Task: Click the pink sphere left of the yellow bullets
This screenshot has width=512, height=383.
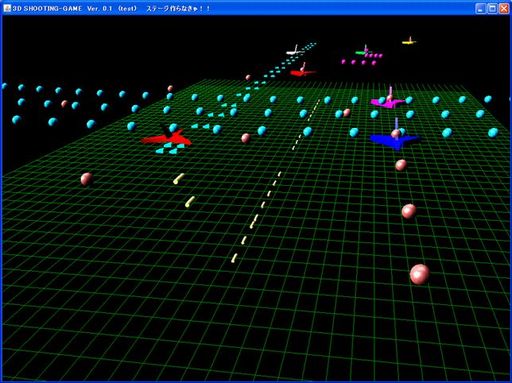Action: (87, 179)
